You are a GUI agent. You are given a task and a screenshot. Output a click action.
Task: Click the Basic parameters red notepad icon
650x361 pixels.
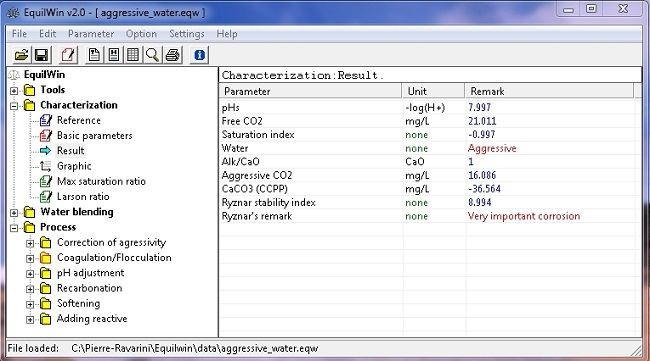(x=46, y=136)
